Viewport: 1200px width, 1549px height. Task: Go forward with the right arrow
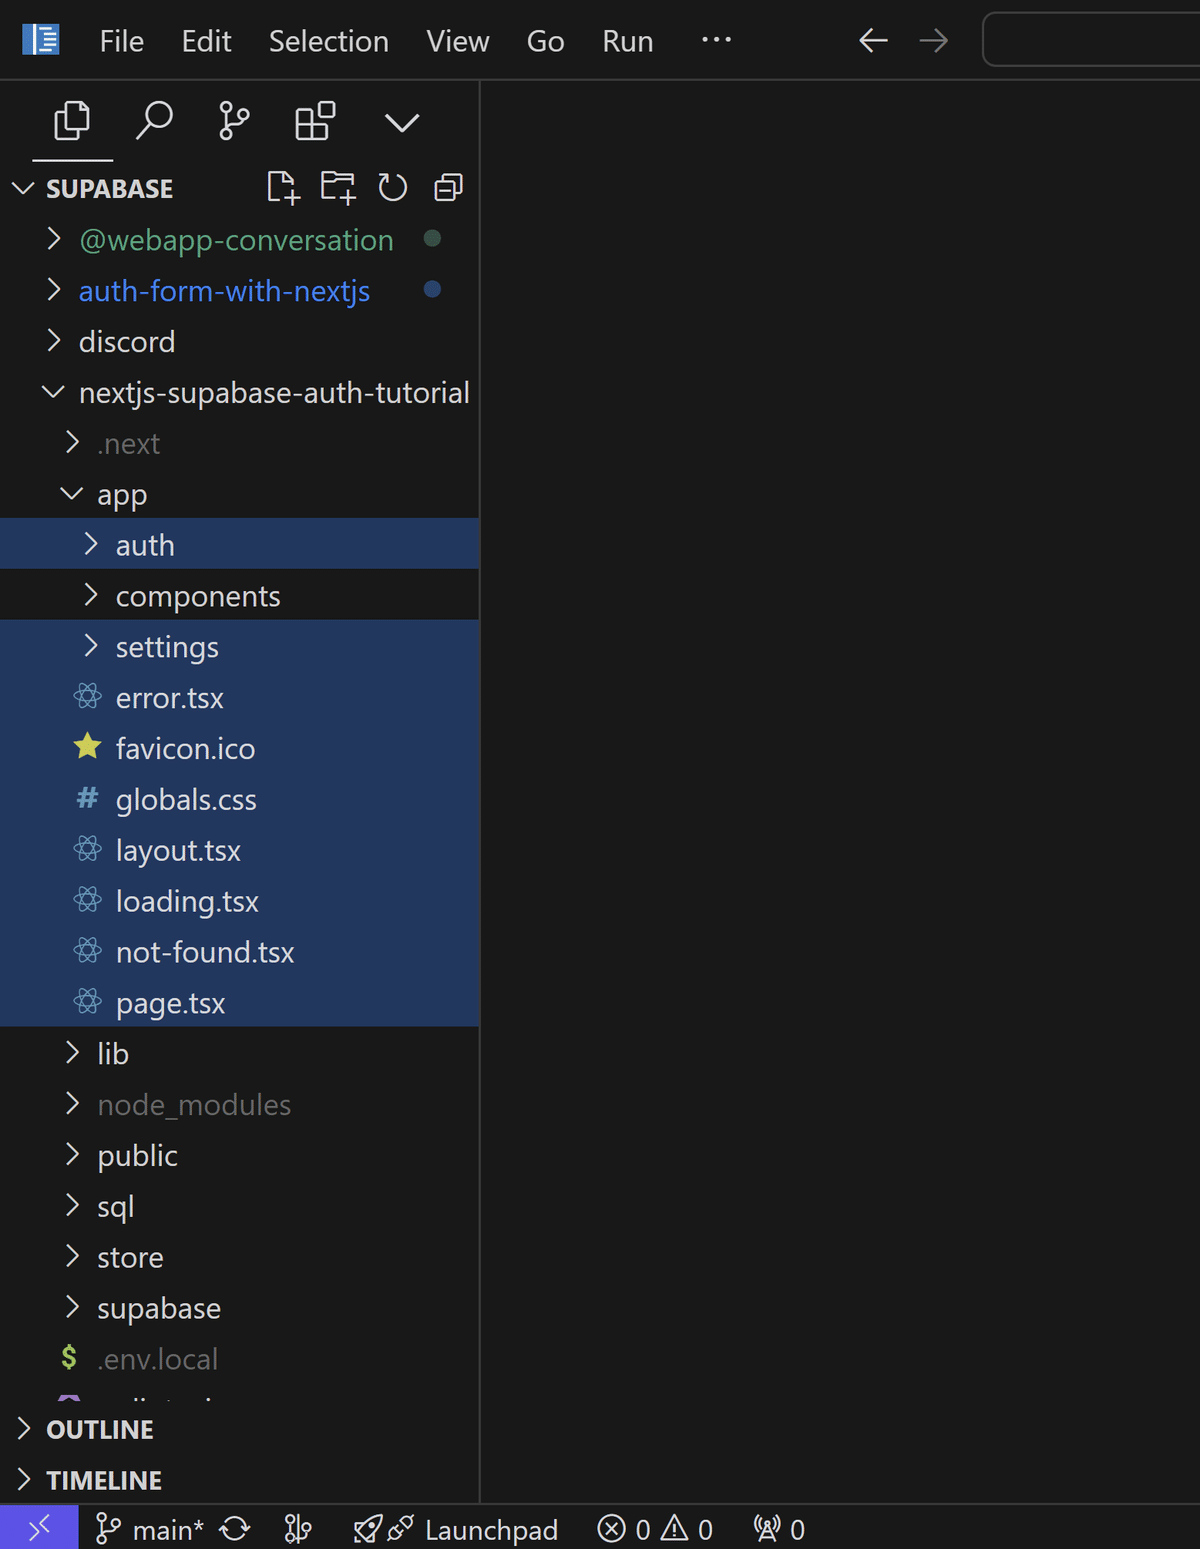933,40
